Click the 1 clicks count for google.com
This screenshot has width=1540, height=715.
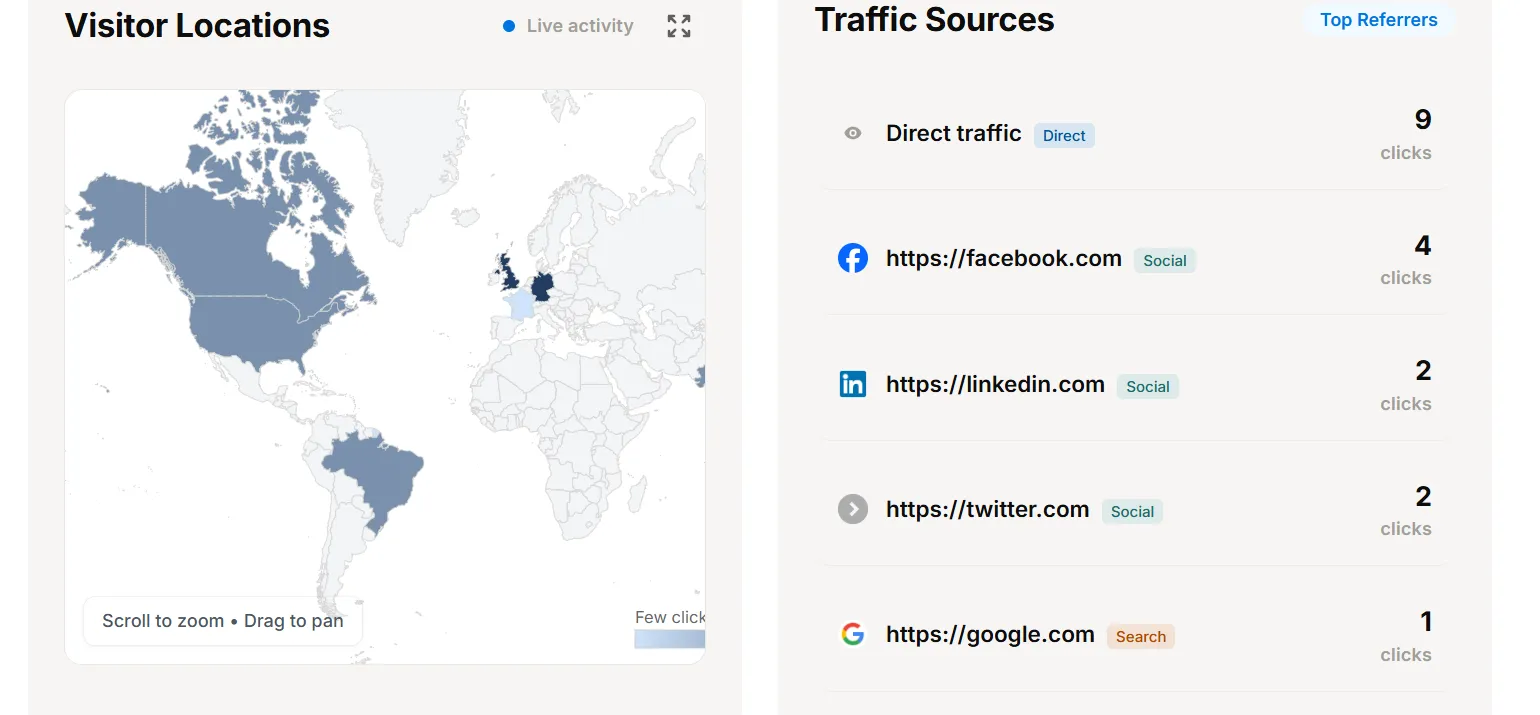point(1406,636)
